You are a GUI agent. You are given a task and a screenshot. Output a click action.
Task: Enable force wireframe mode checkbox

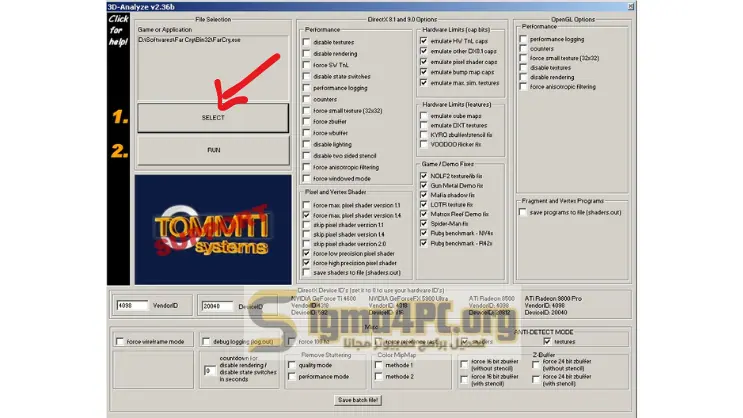[x=120, y=342]
